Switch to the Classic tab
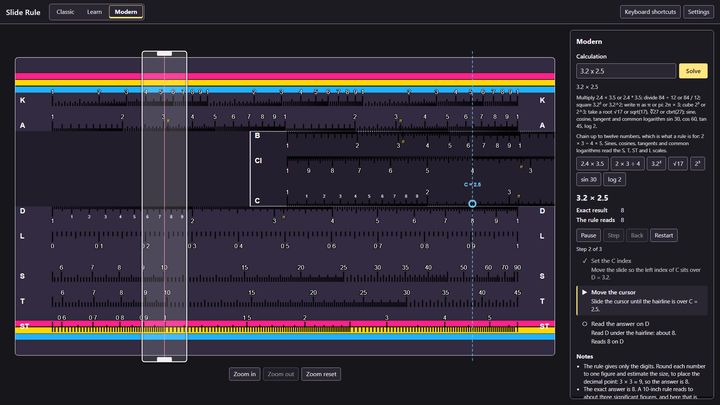 click(x=65, y=12)
